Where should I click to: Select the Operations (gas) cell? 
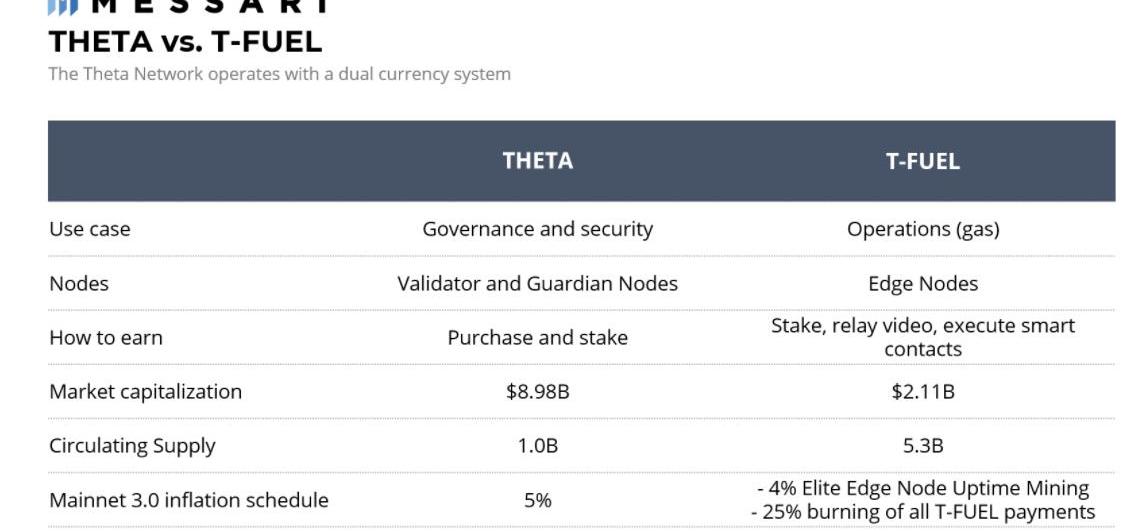923,229
